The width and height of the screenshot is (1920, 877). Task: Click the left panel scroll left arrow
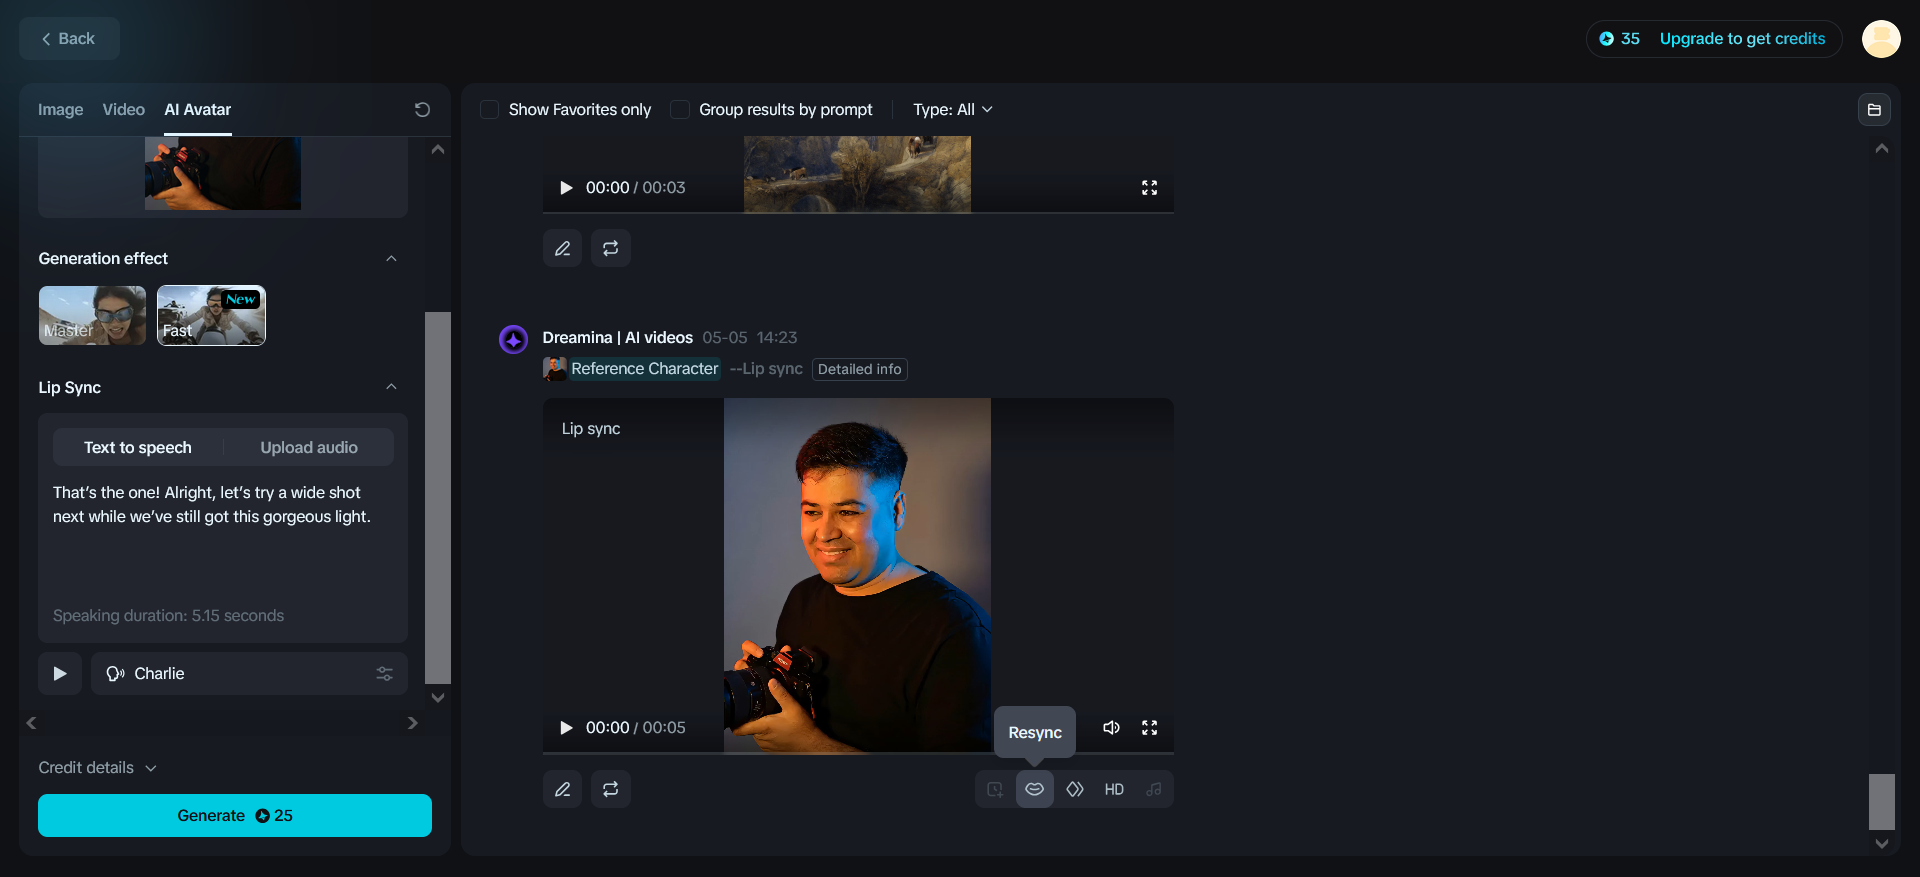click(x=32, y=723)
